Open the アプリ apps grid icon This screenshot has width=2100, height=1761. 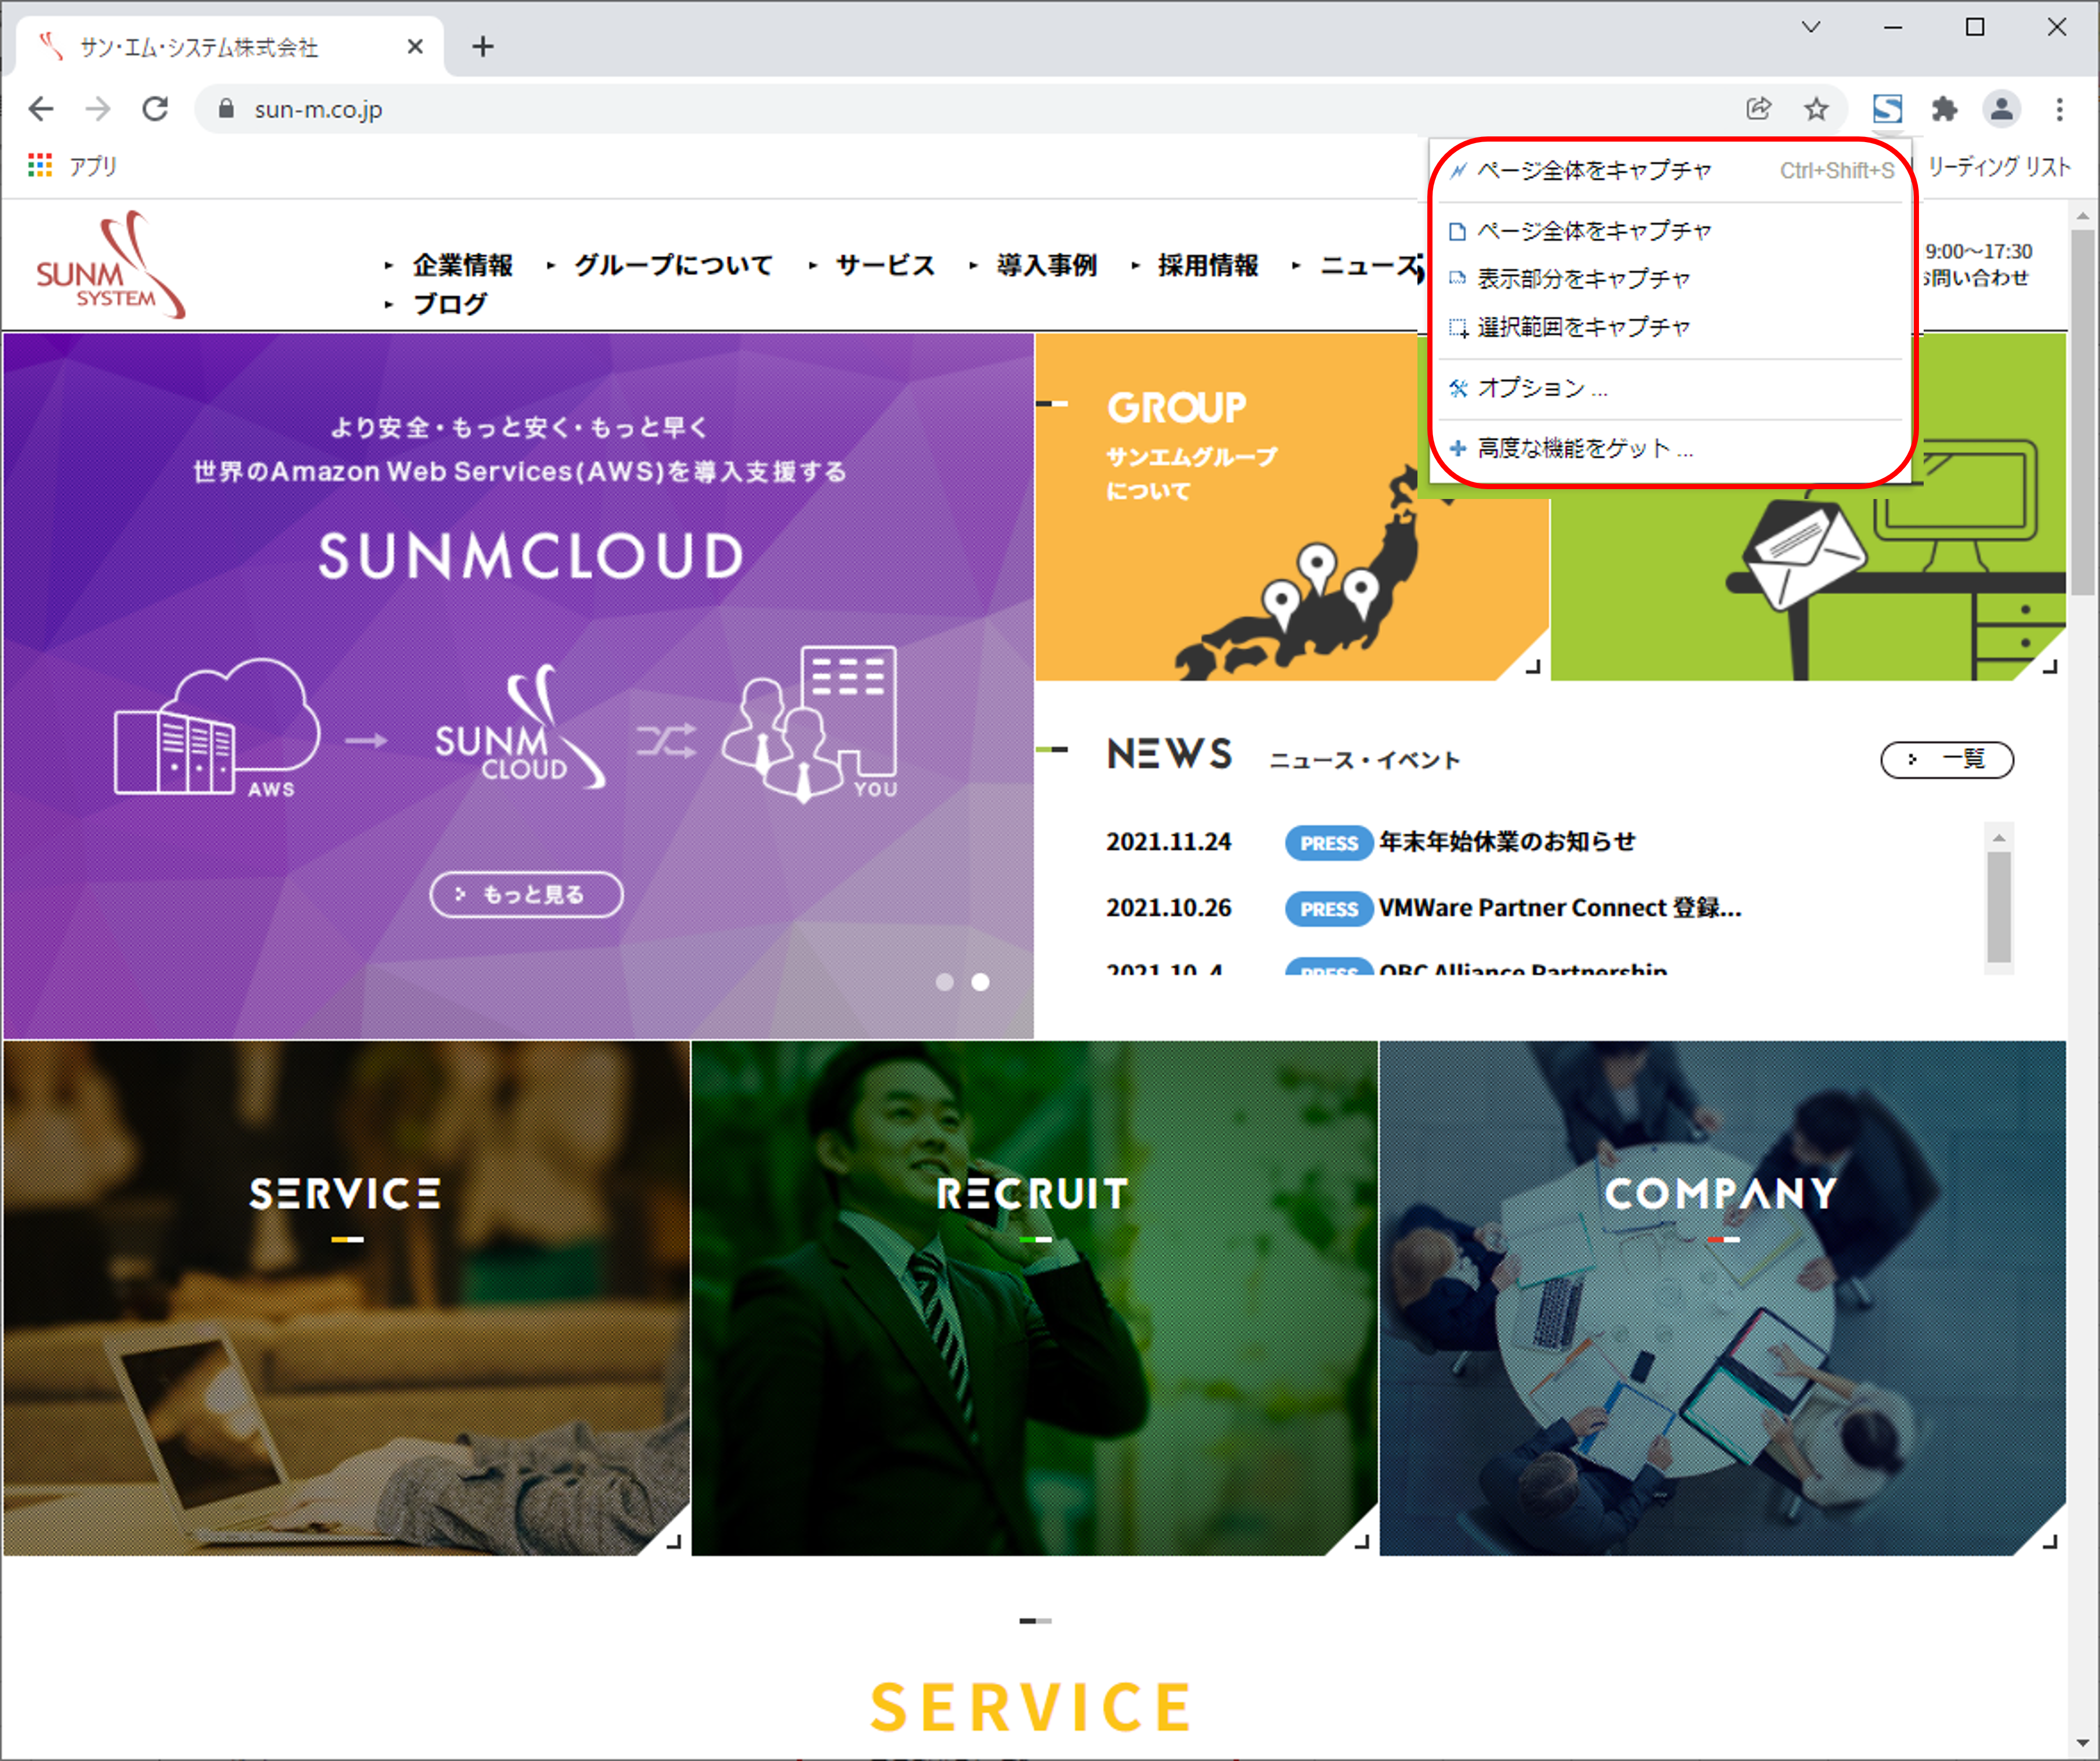pos(40,165)
